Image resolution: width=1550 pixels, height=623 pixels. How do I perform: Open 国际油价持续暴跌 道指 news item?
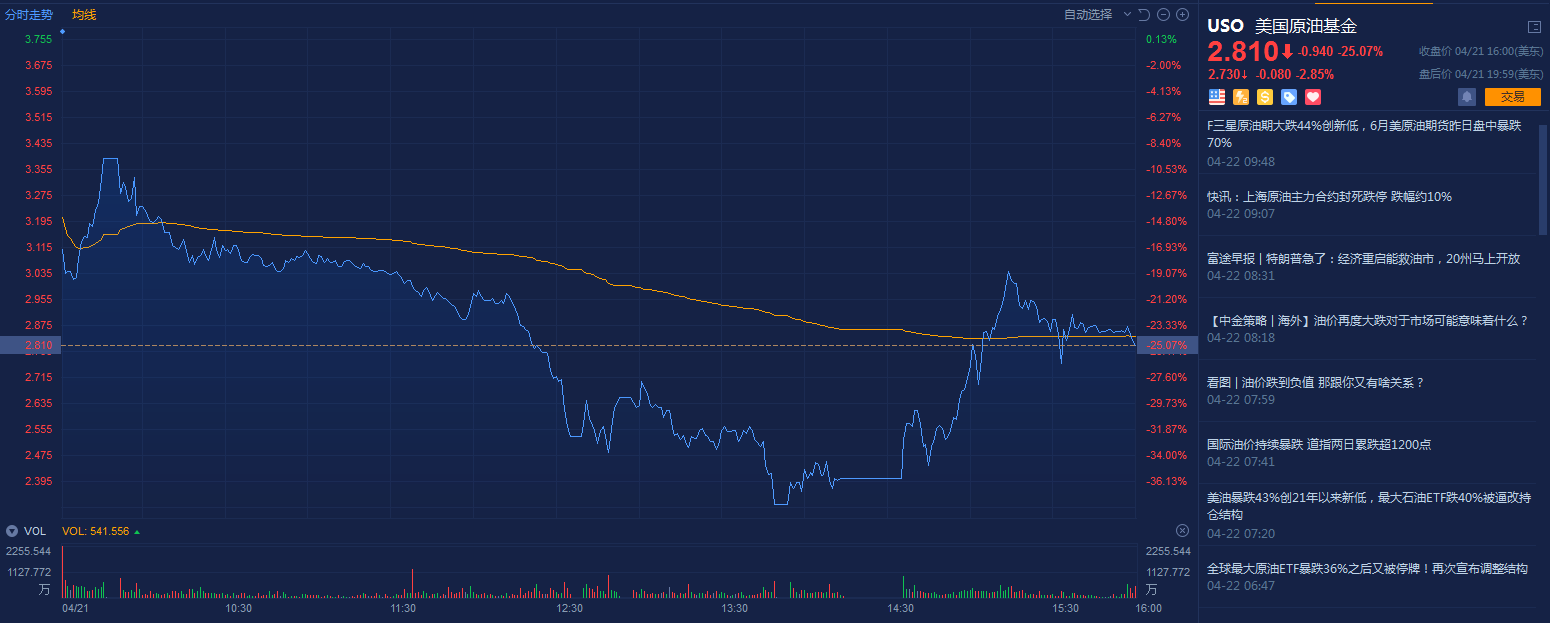(x=1319, y=445)
